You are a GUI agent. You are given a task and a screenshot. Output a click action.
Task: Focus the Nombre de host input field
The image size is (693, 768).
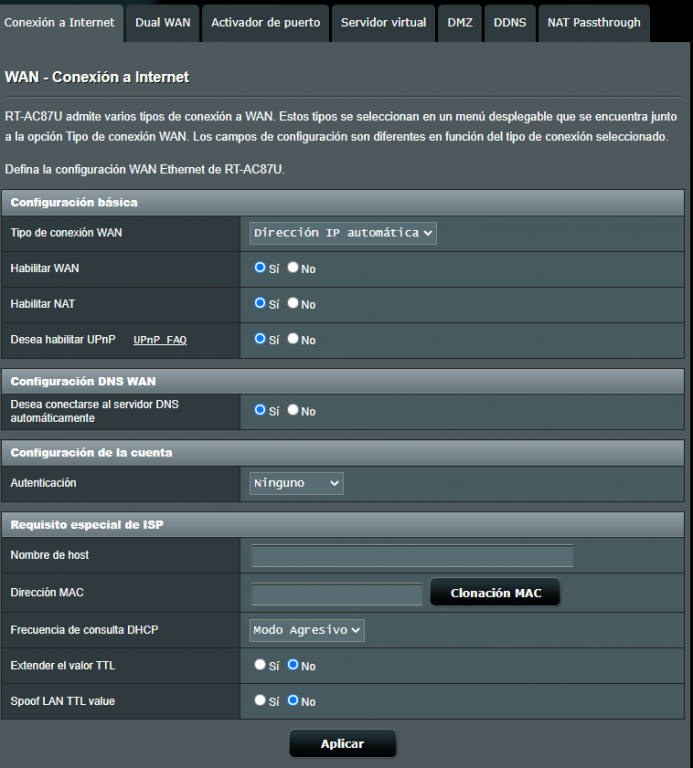click(412, 556)
